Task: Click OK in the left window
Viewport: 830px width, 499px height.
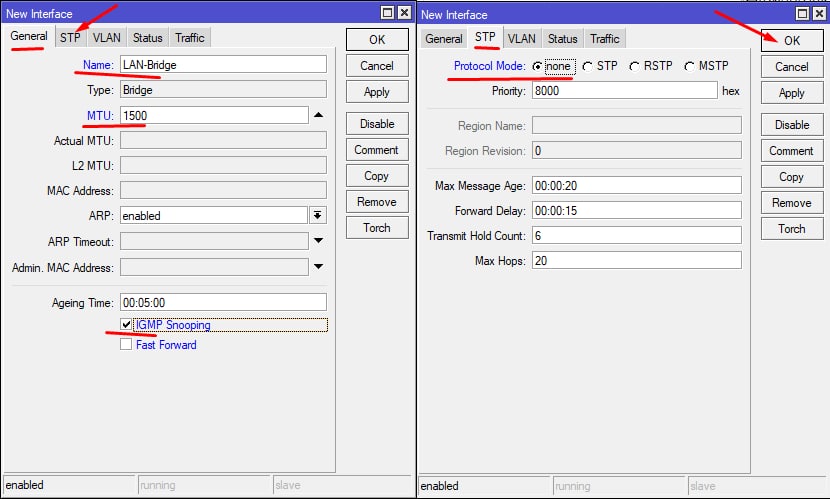Action: [x=377, y=40]
